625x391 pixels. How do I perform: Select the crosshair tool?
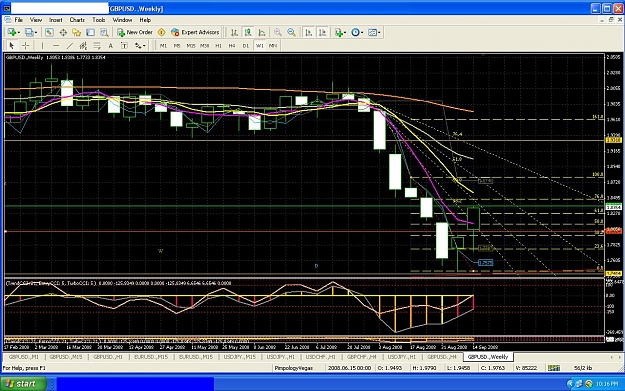pyautogui.click(x=25, y=46)
